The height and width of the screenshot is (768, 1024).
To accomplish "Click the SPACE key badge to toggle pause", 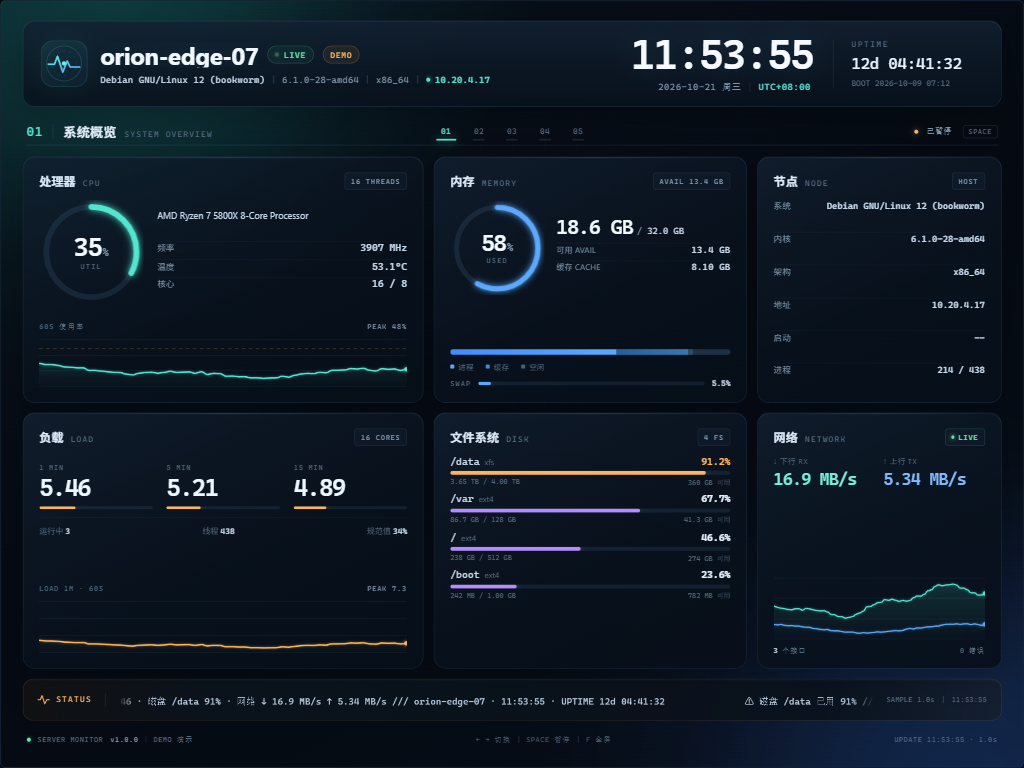I will point(980,132).
